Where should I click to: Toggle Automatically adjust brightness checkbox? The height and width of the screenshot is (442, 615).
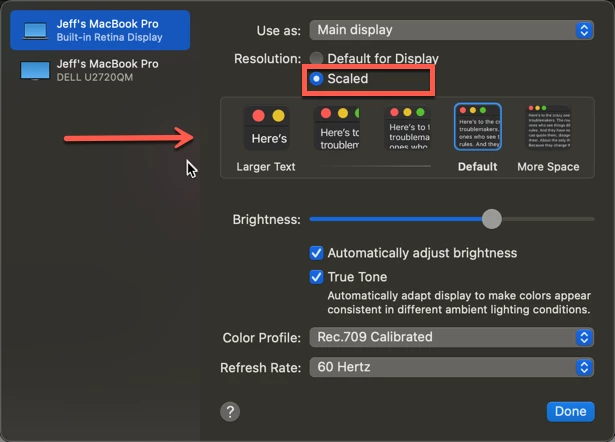coord(316,253)
